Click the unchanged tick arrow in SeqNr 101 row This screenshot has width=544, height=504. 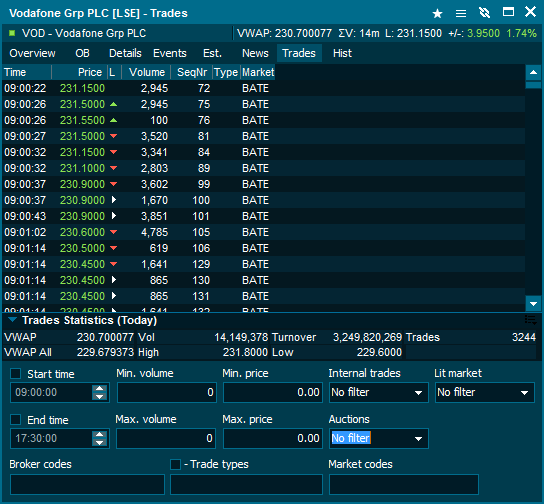click(113, 216)
